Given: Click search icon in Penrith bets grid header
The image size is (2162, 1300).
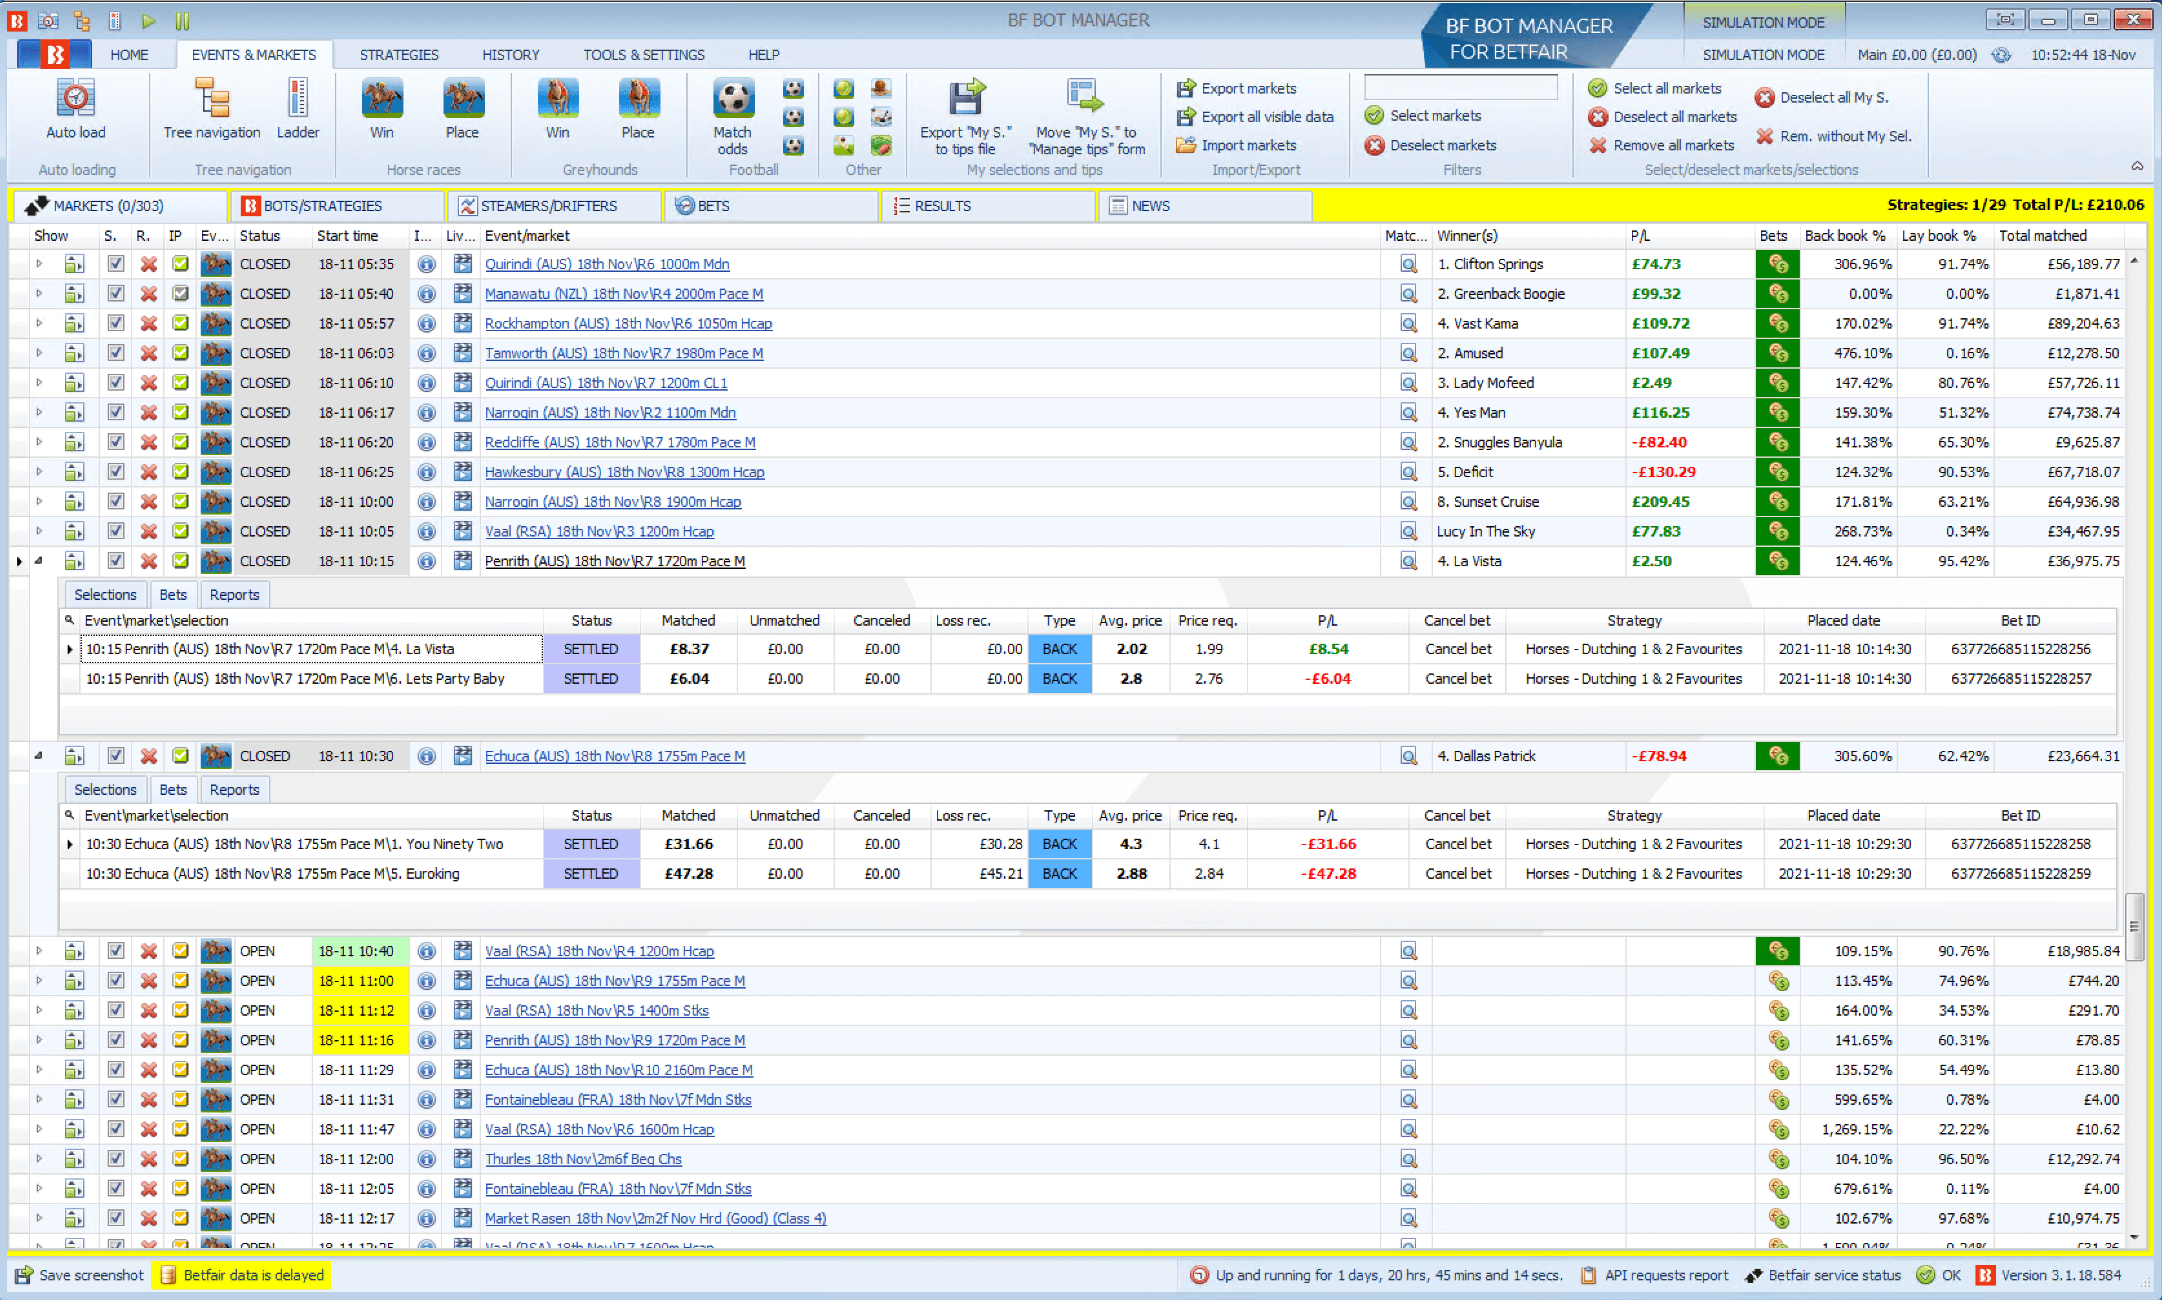Looking at the screenshot, I should click(x=69, y=620).
